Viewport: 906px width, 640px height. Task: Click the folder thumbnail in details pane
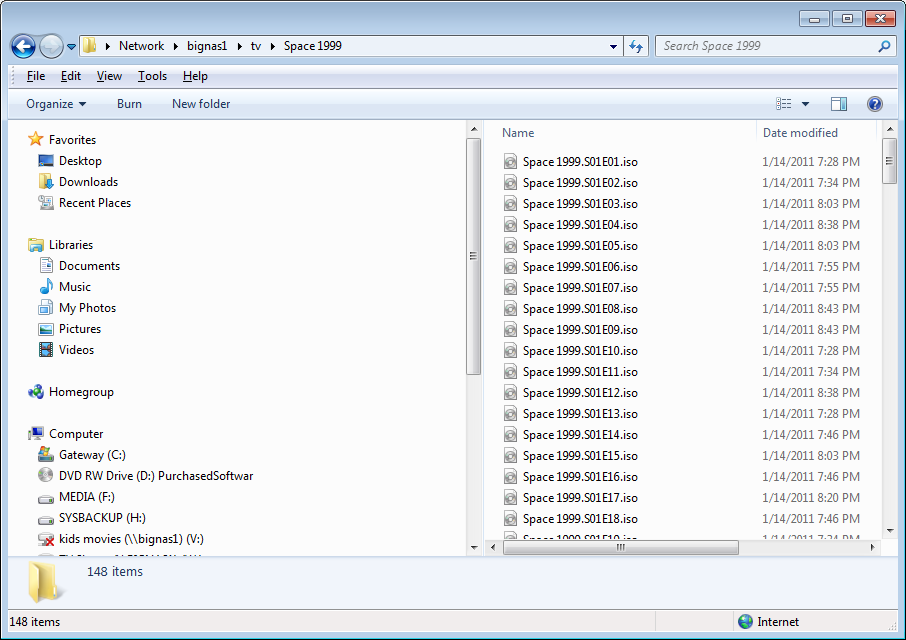44,582
